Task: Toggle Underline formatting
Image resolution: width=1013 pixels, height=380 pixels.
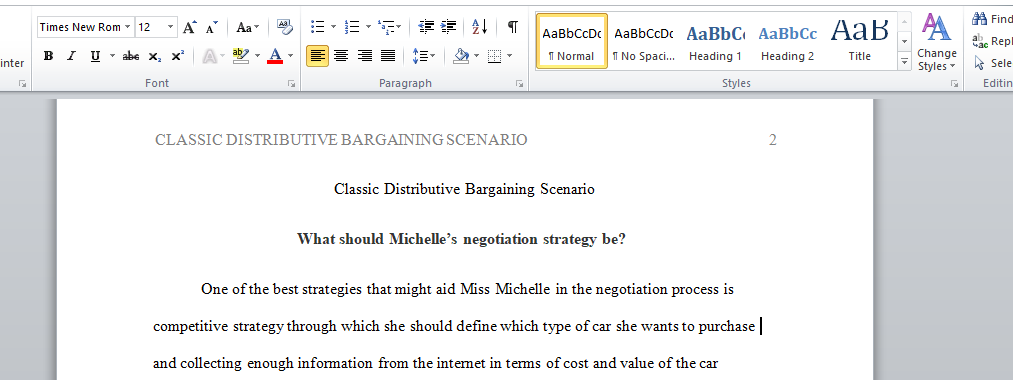Action: click(96, 56)
